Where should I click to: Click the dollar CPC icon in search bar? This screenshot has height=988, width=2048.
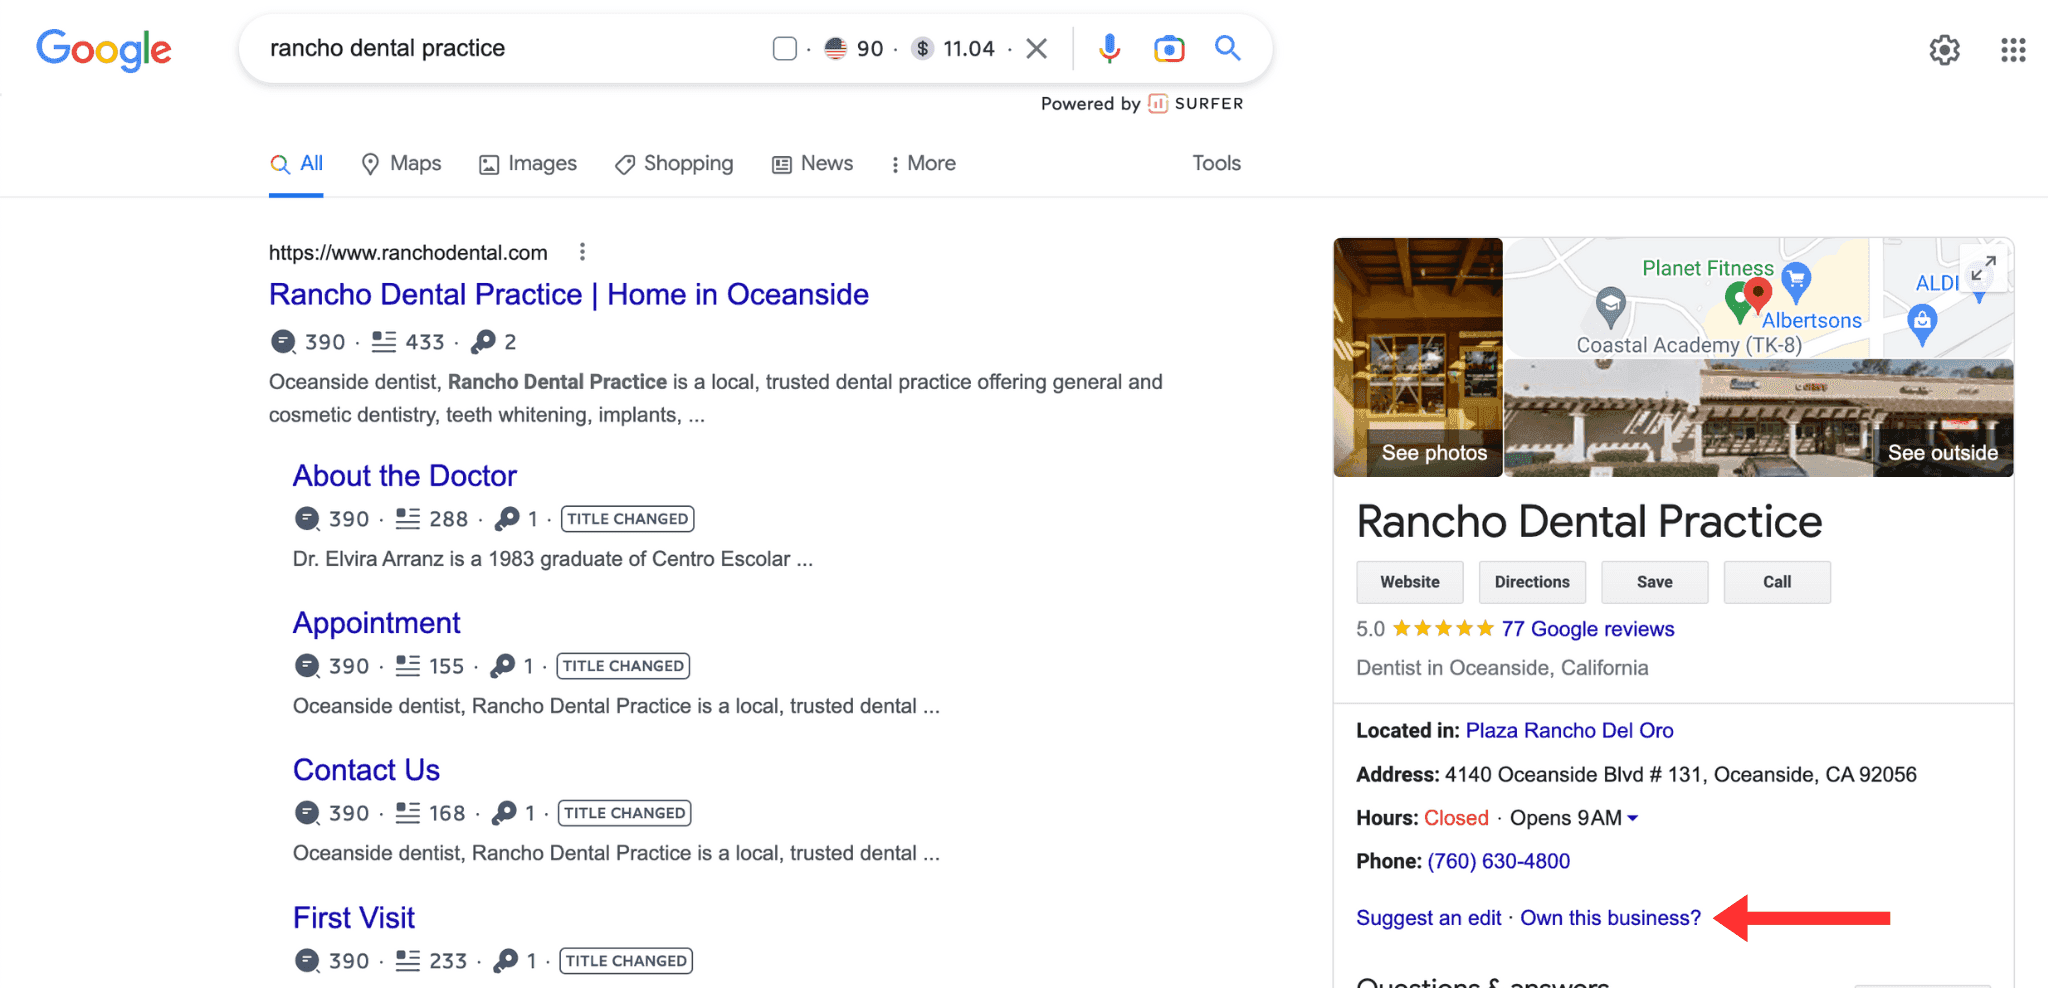tap(923, 48)
